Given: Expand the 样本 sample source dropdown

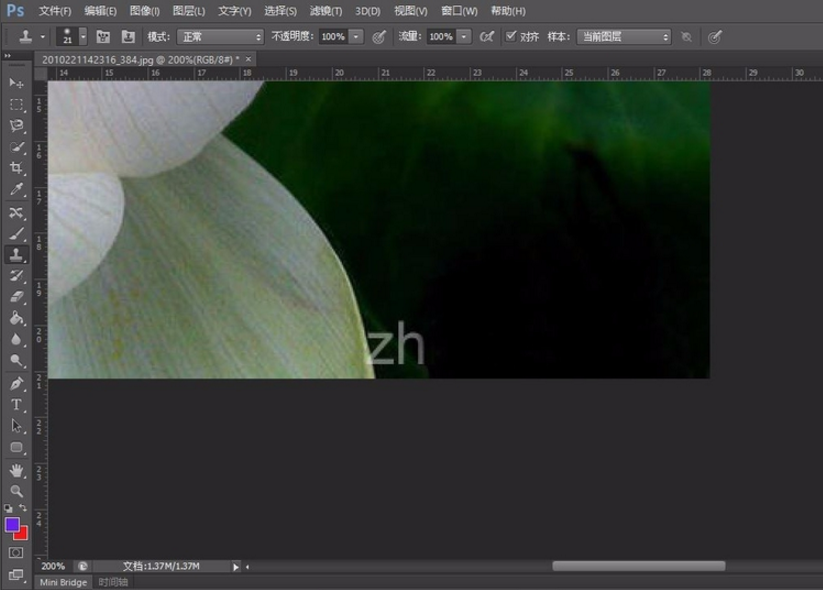Looking at the screenshot, I should (x=623, y=37).
